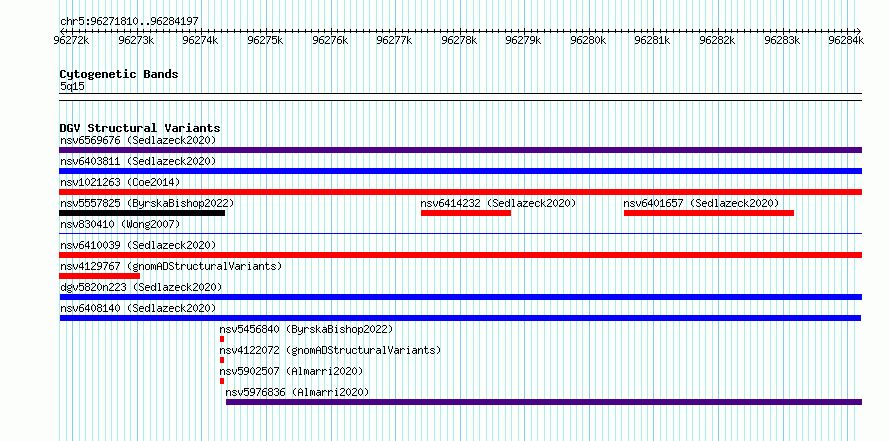
Task: Select the blue nsv6408140 variant bar
Action: click(460, 318)
